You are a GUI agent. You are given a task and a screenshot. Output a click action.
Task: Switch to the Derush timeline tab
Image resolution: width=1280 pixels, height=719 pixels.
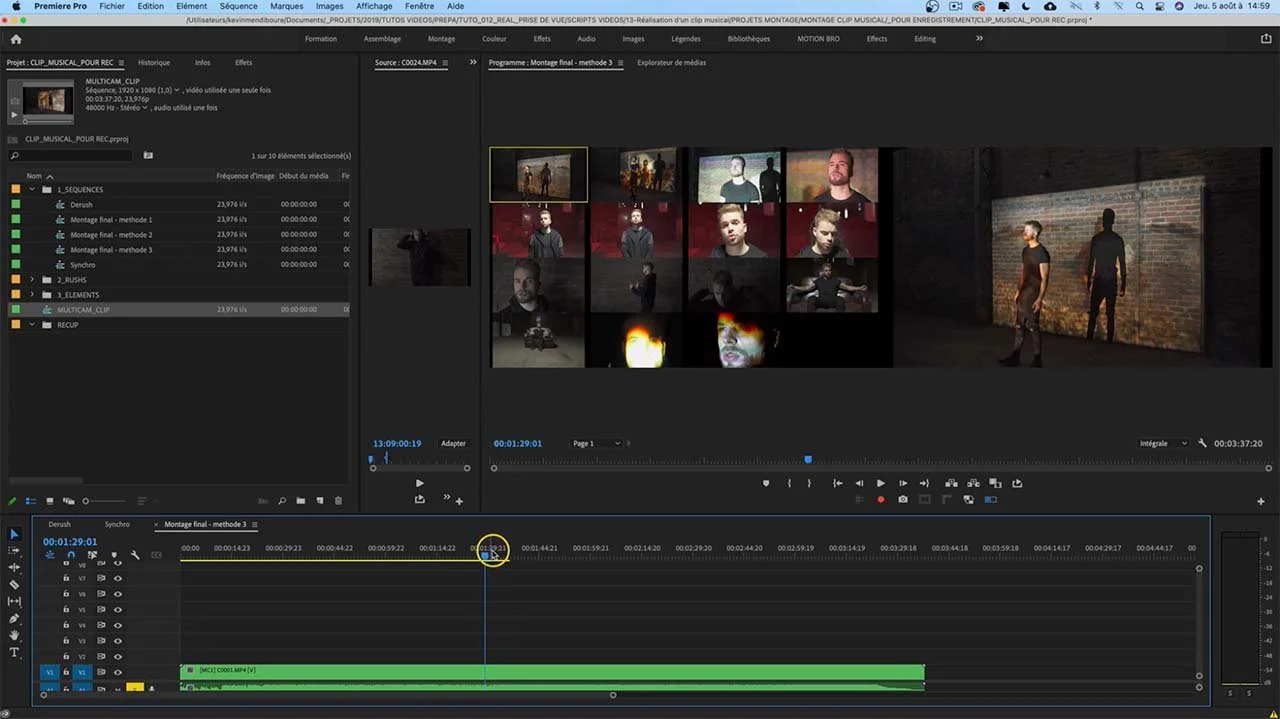(59, 524)
